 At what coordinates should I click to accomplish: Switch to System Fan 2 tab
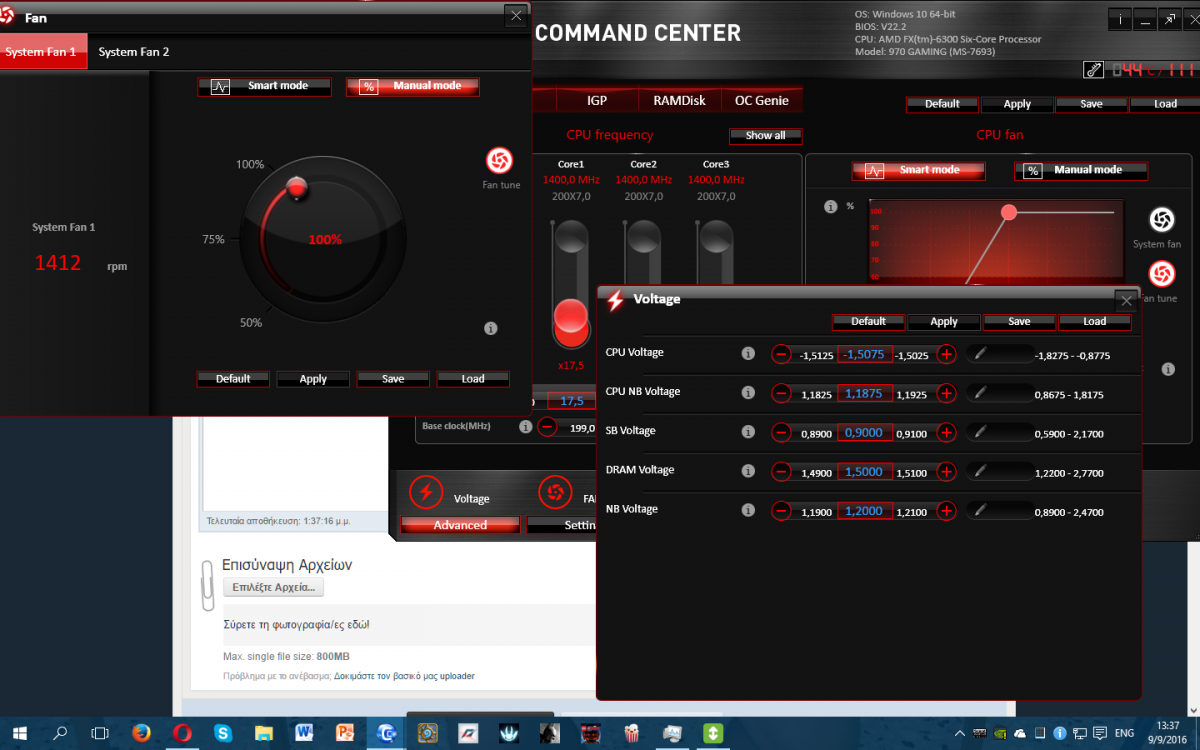(x=134, y=52)
